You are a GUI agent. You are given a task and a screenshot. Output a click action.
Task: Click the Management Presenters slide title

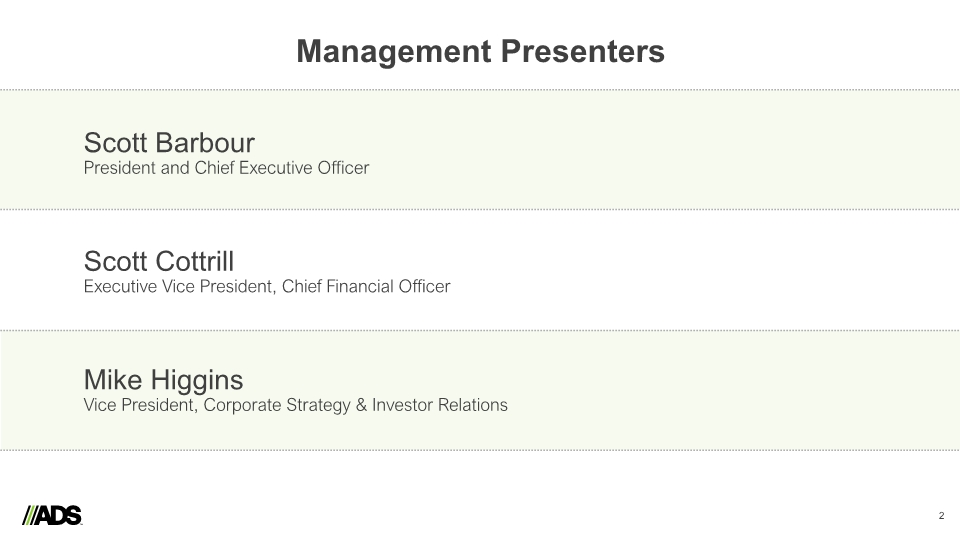(x=481, y=52)
